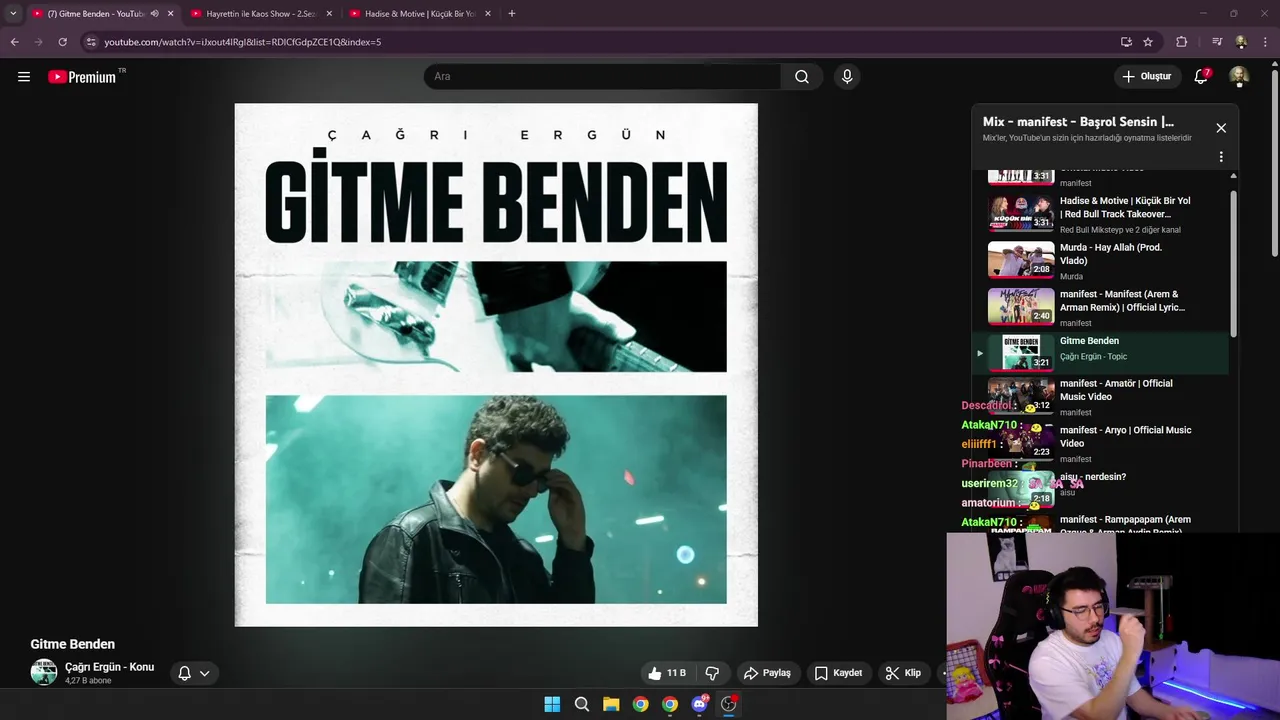Viewport: 1280px width, 720px height.
Task: Click the browser address bar URL
Action: point(243,42)
